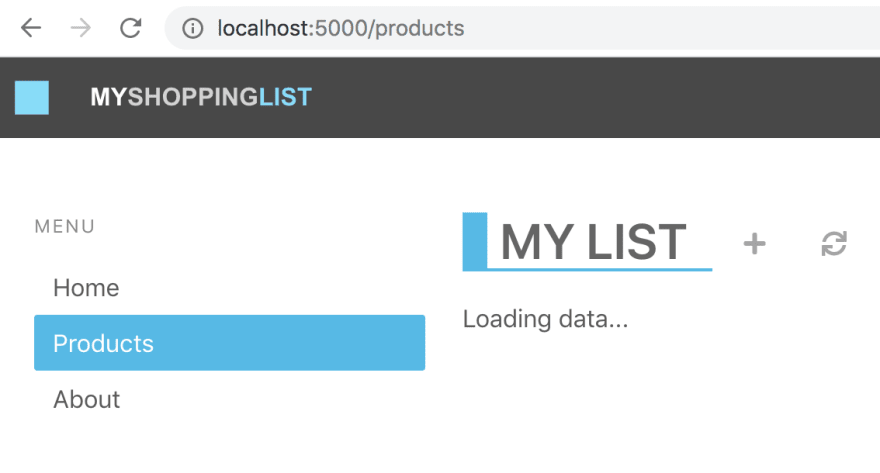Image resolution: width=880 pixels, height=473 pixels.
Task: Go back with the browser back arrow
Action: coord(31,27)
